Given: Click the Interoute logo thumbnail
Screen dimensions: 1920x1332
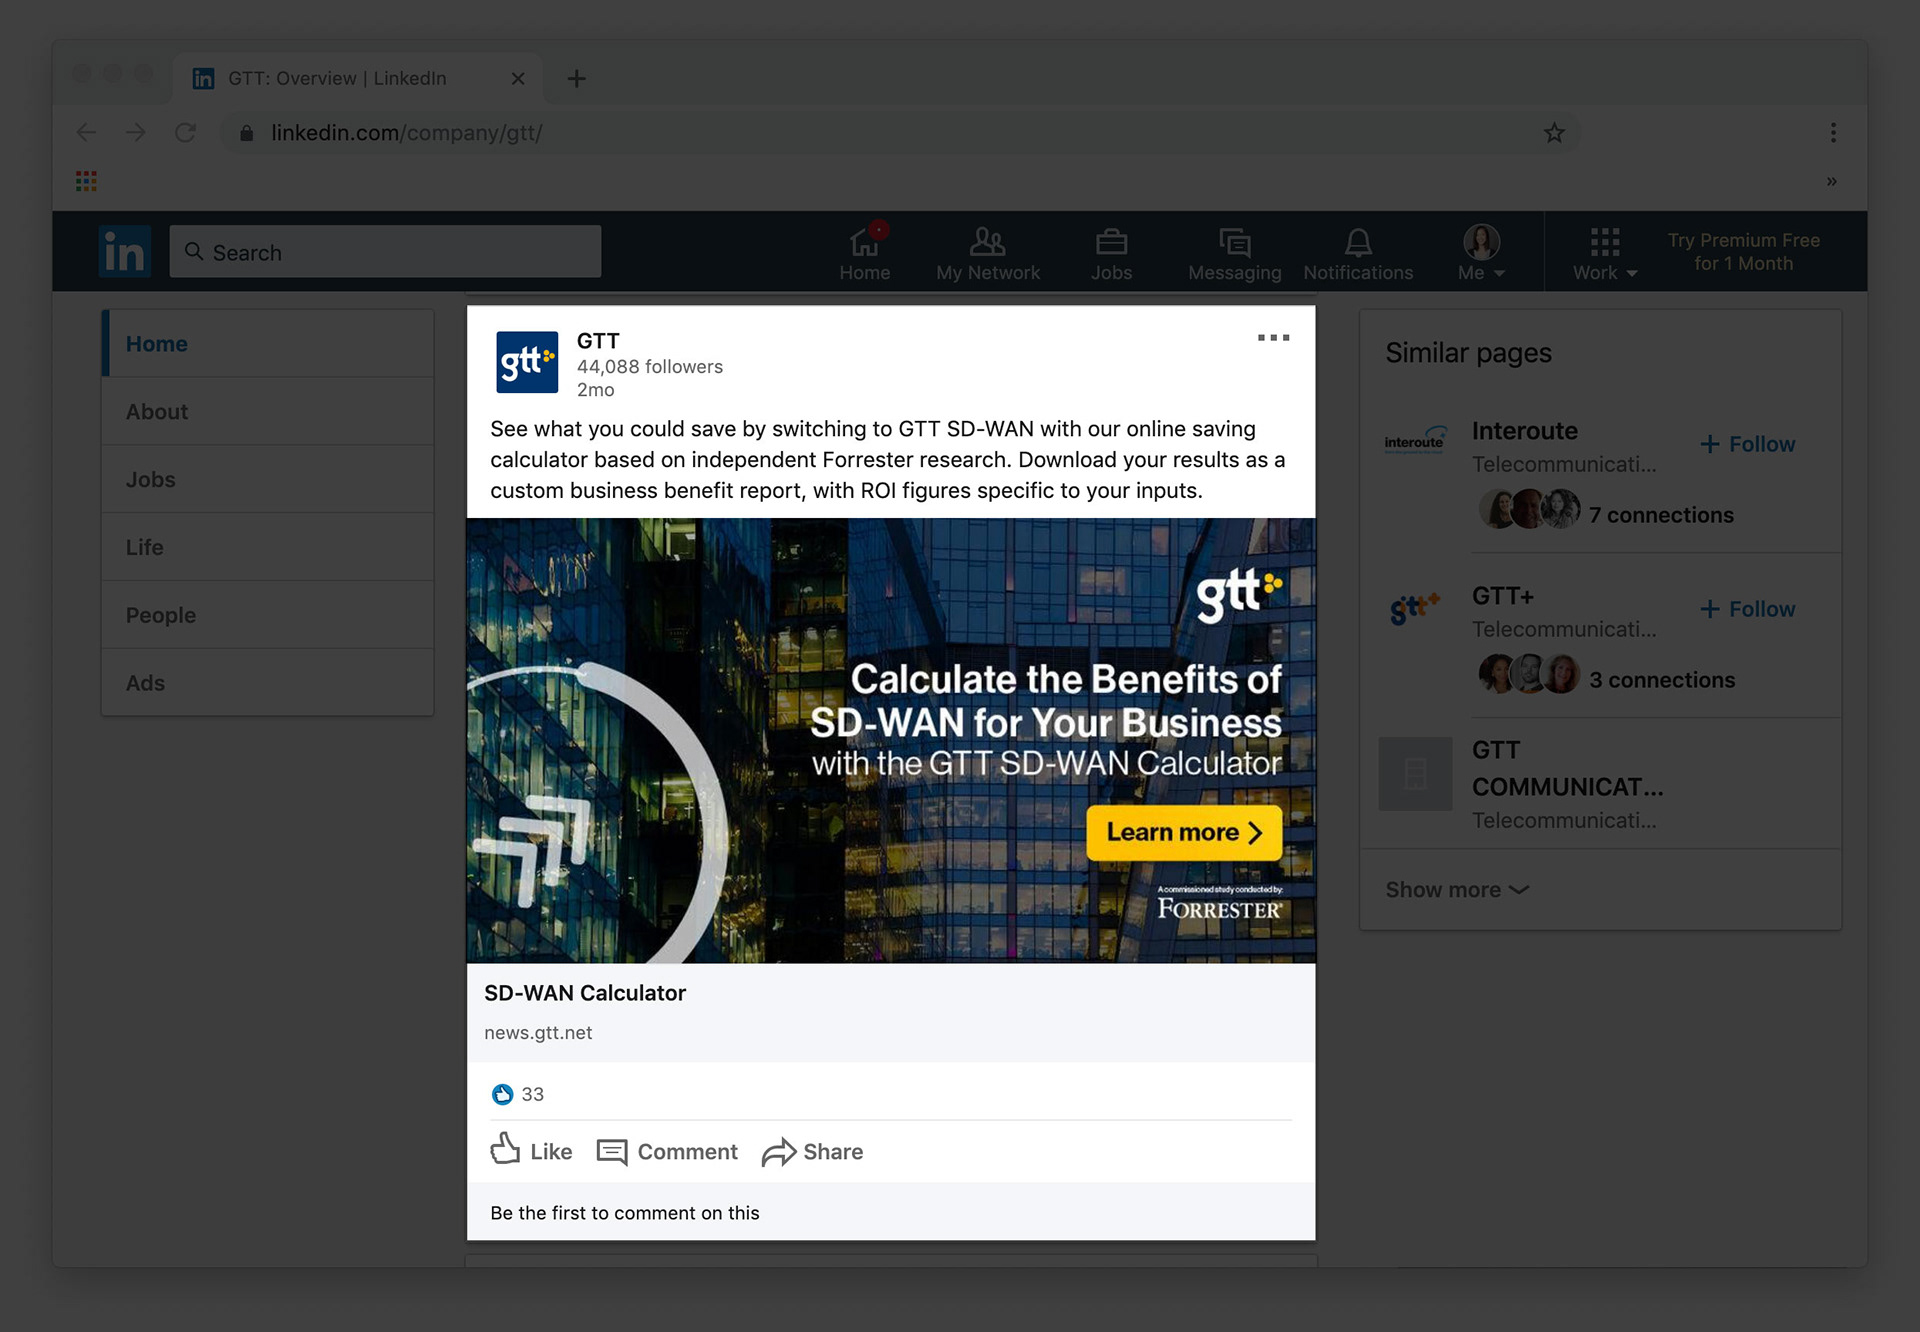Looking at the screenshot, I should [x=1415, y=441].
